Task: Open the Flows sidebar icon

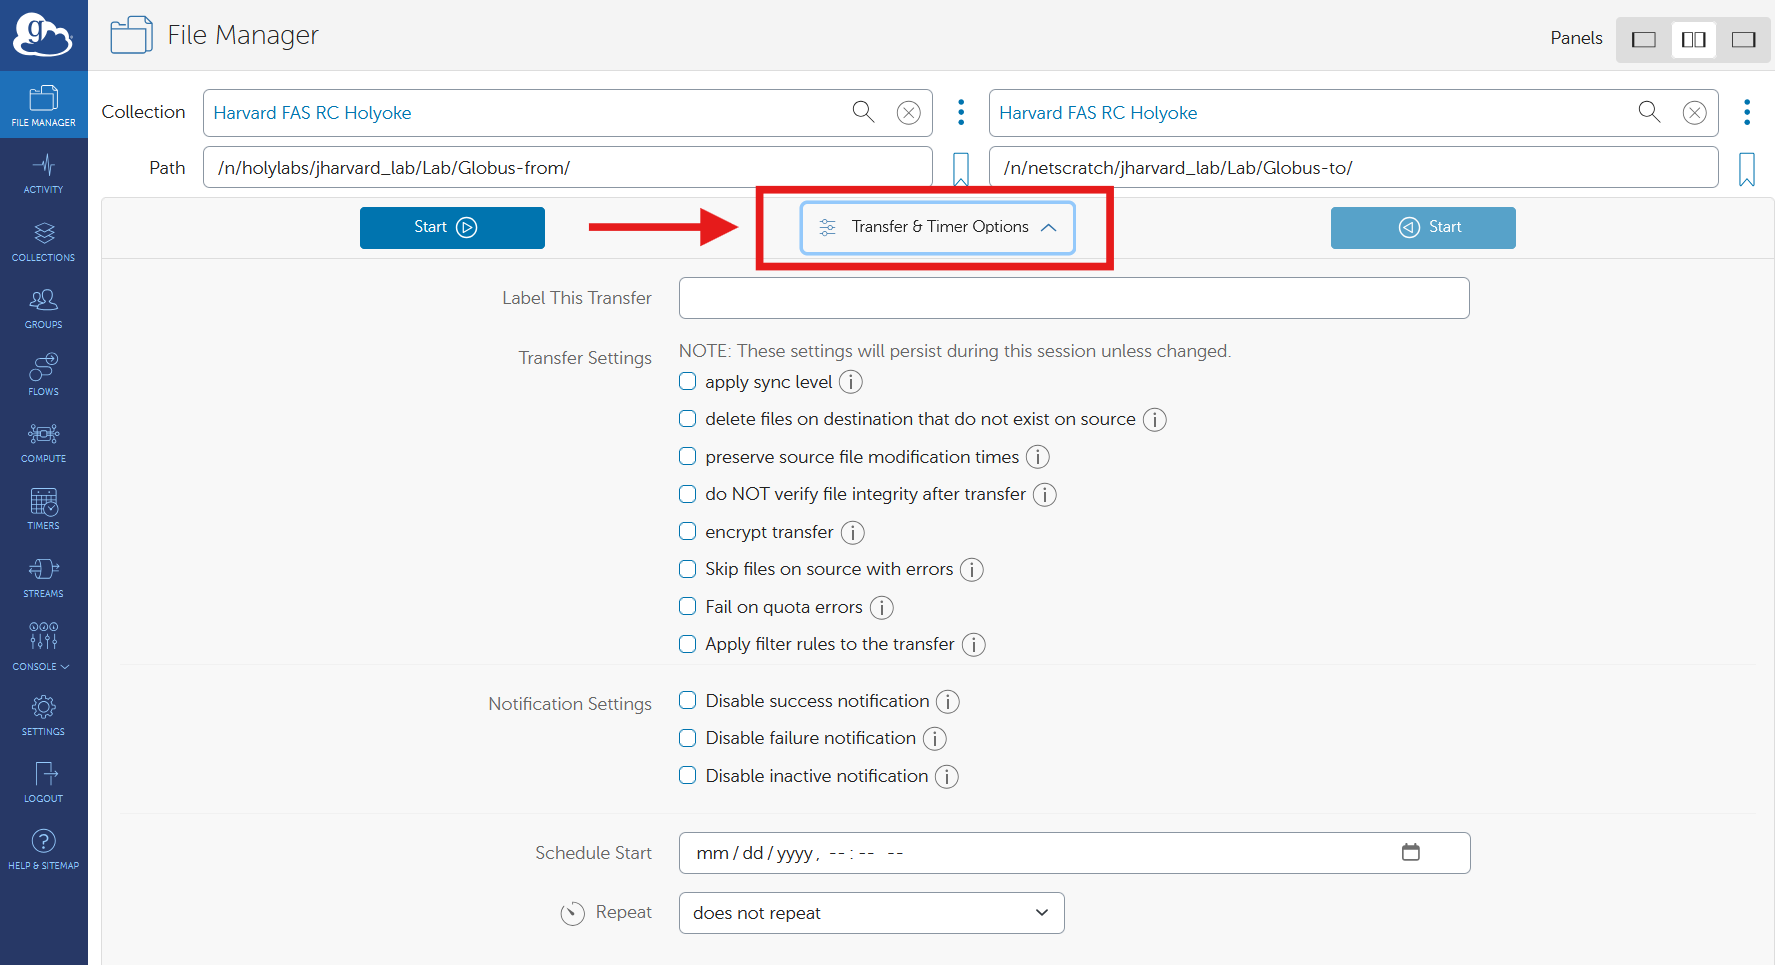Action: [x=43, y=374]
